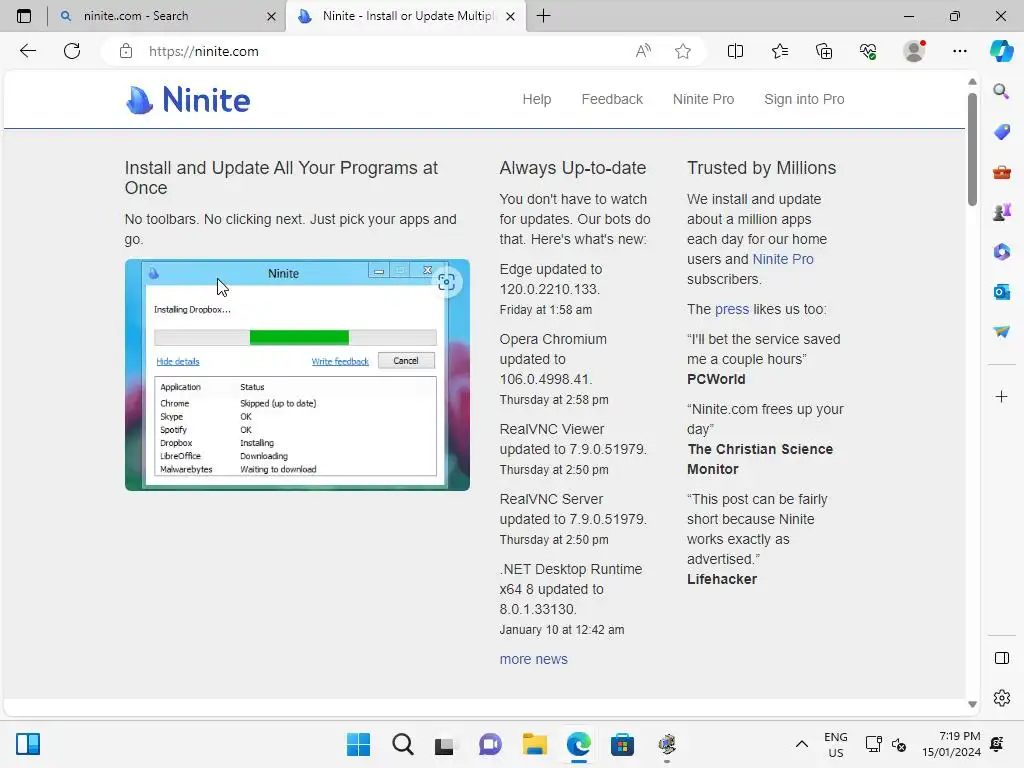Toggle sidebar visibility icon at bottom
The width and height of the screenshot is (1024, 768).
(1001, 658)
